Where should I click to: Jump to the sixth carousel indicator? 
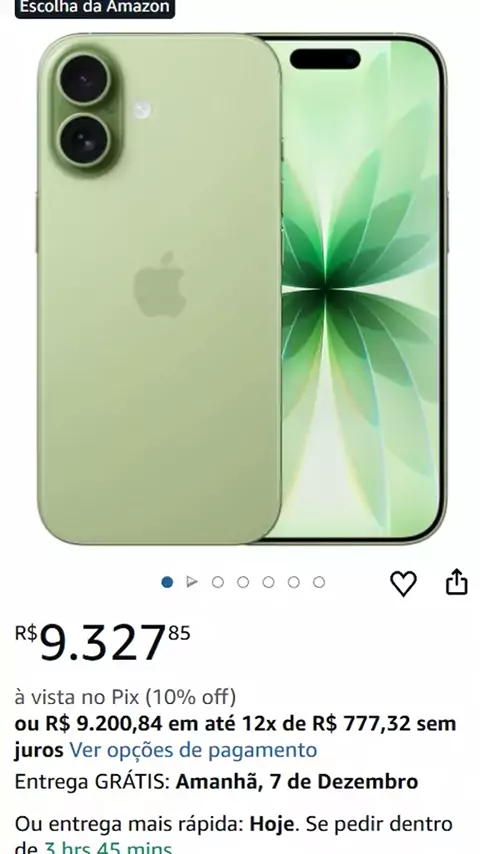pos(293,582)
